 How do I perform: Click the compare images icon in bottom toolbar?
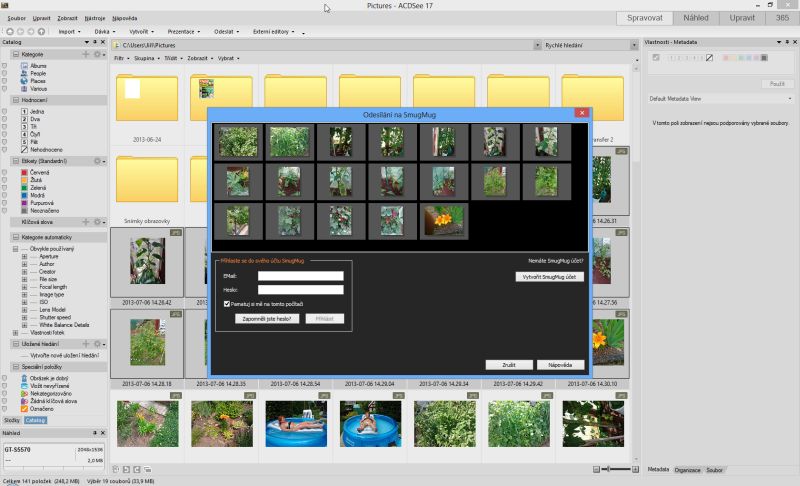pos(147,469)
